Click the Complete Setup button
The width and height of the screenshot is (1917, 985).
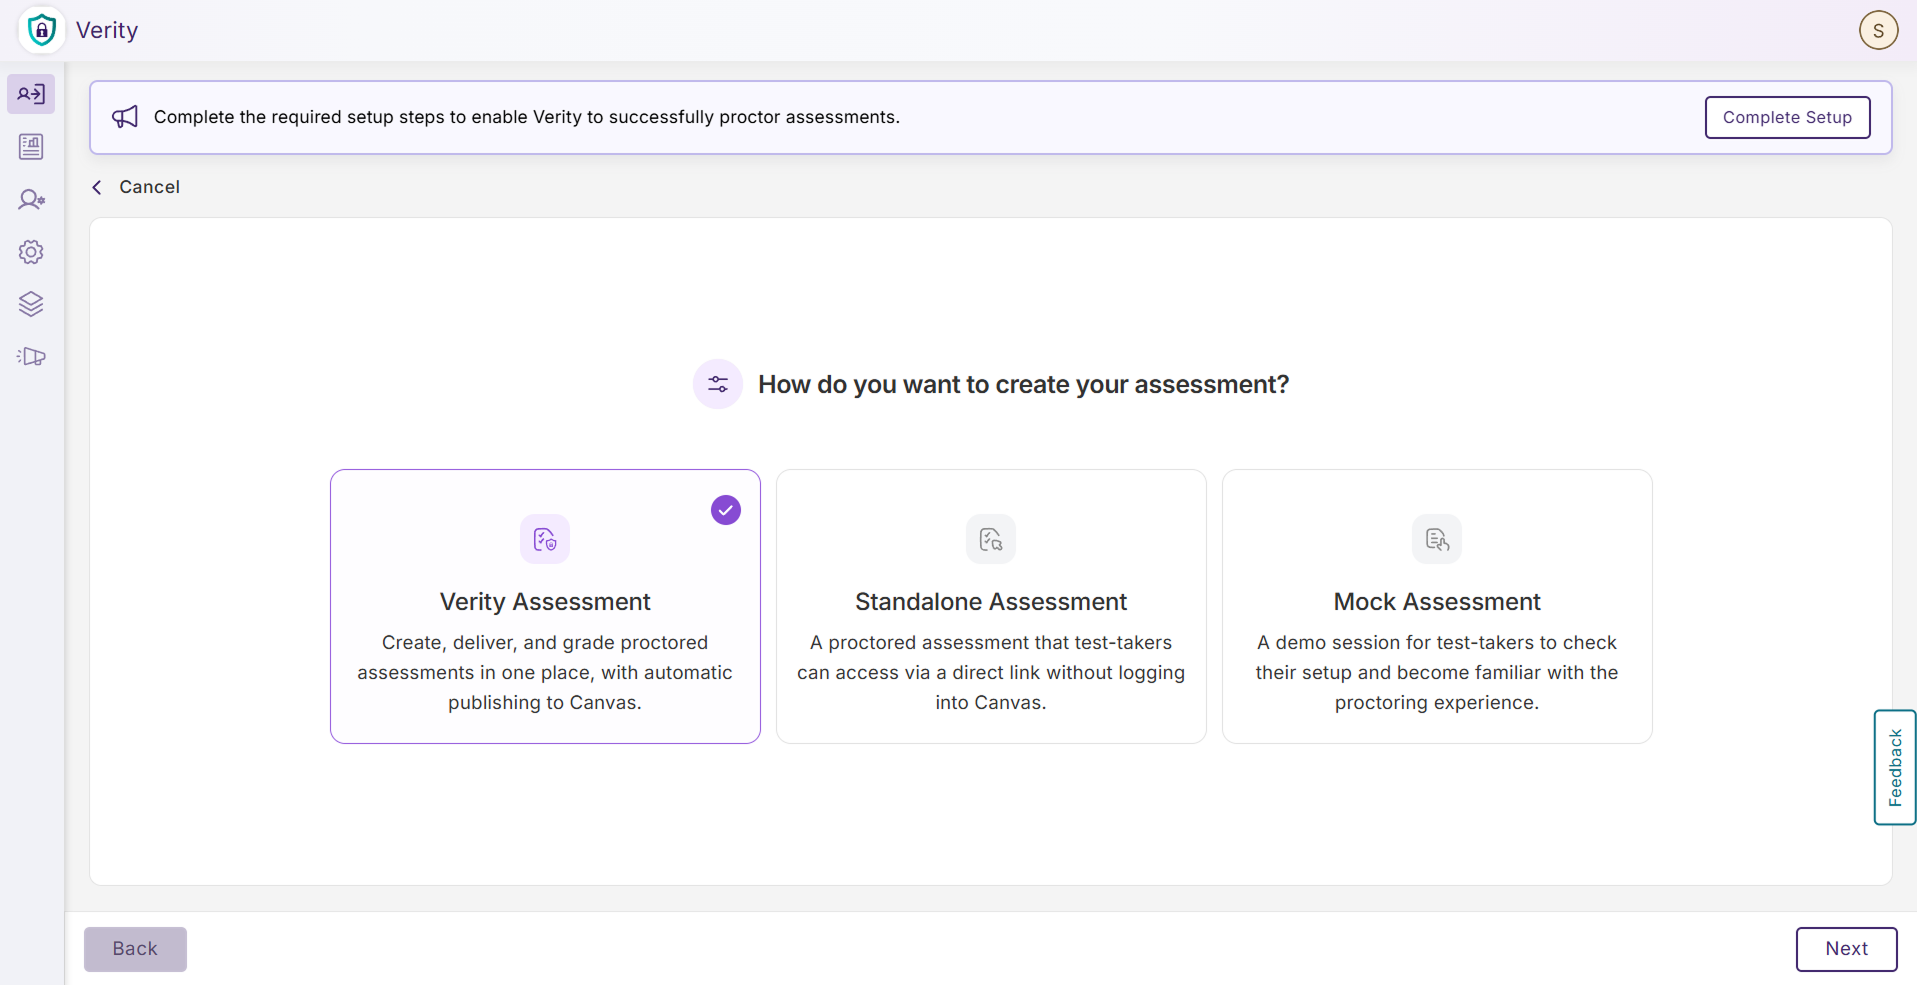pos(1787,117)
